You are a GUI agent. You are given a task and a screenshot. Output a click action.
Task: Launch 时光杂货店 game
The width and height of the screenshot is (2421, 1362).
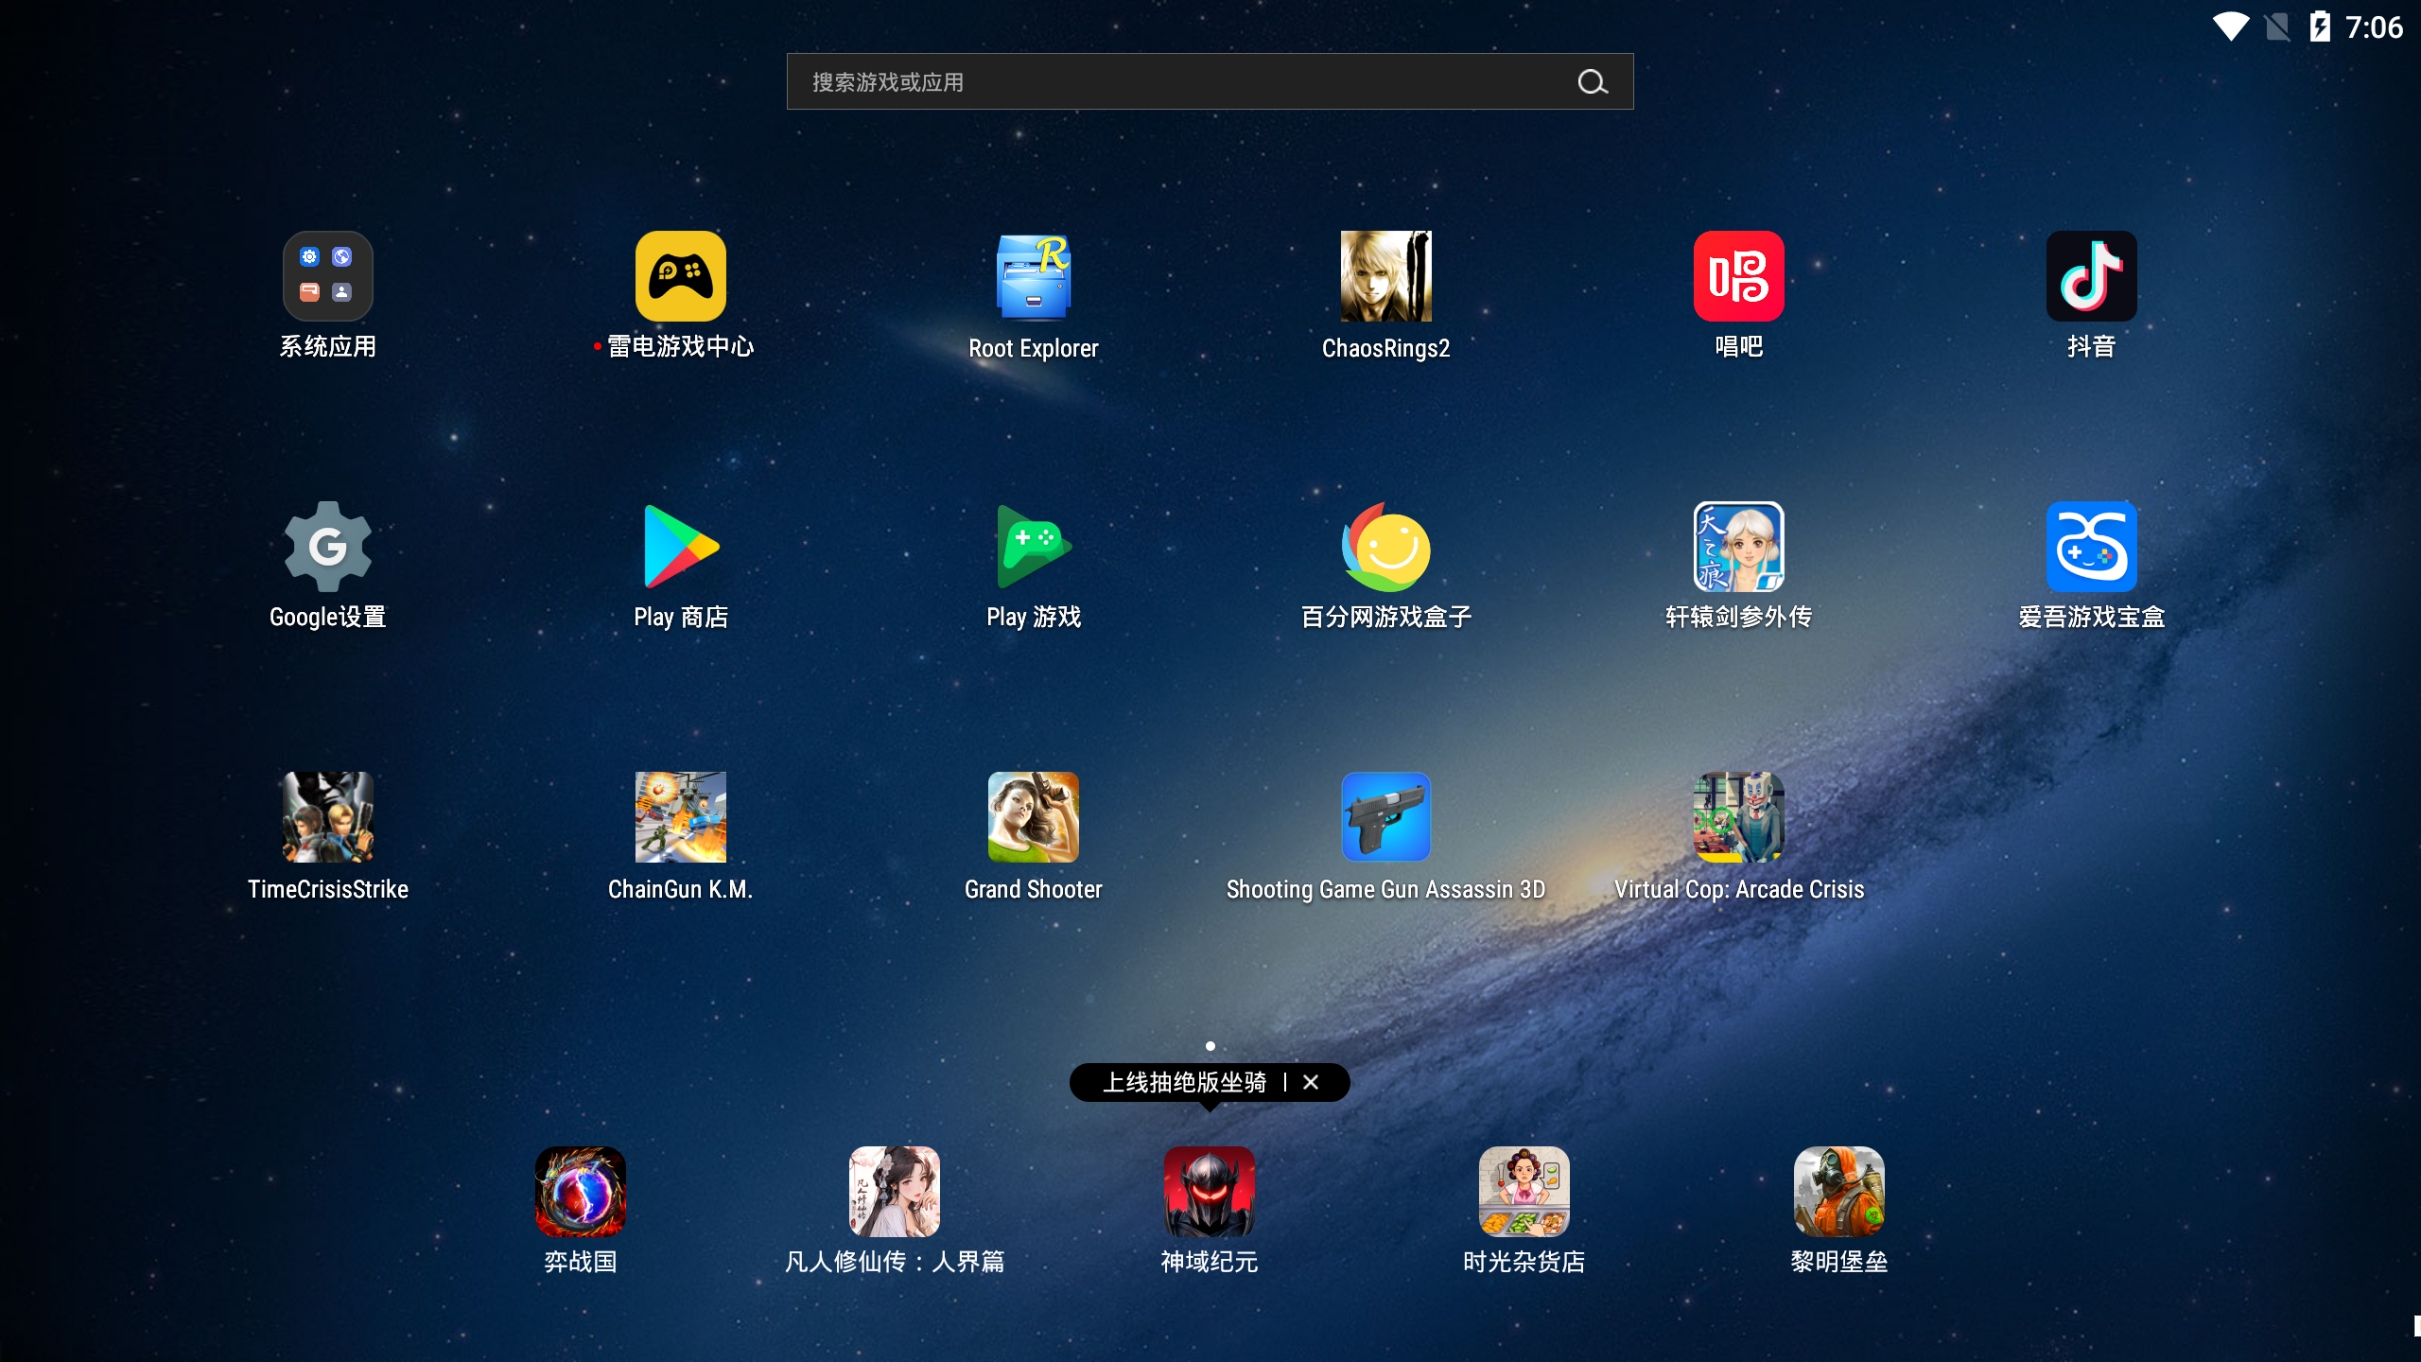tap(1524, 1192)
